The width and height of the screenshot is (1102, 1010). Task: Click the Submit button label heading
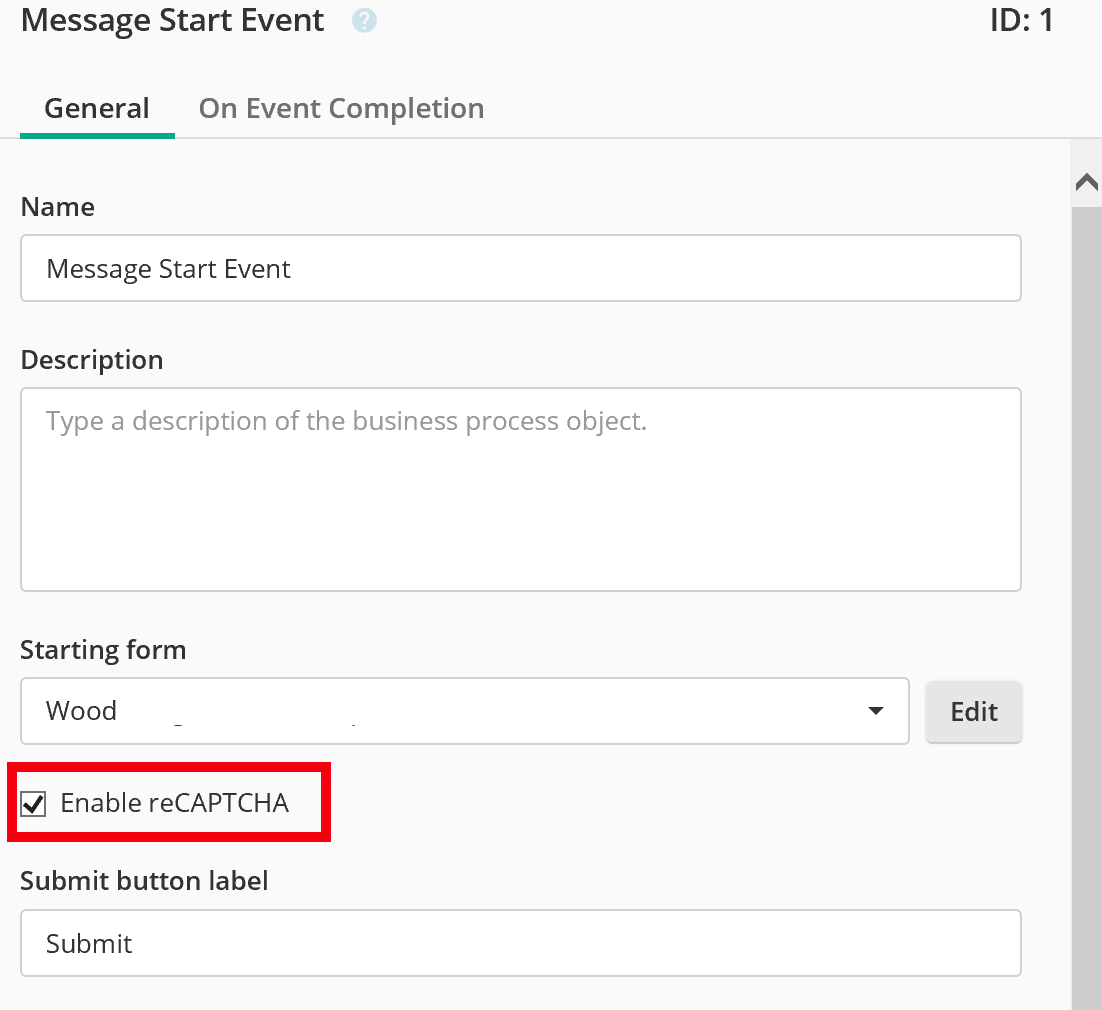(144, 881)
